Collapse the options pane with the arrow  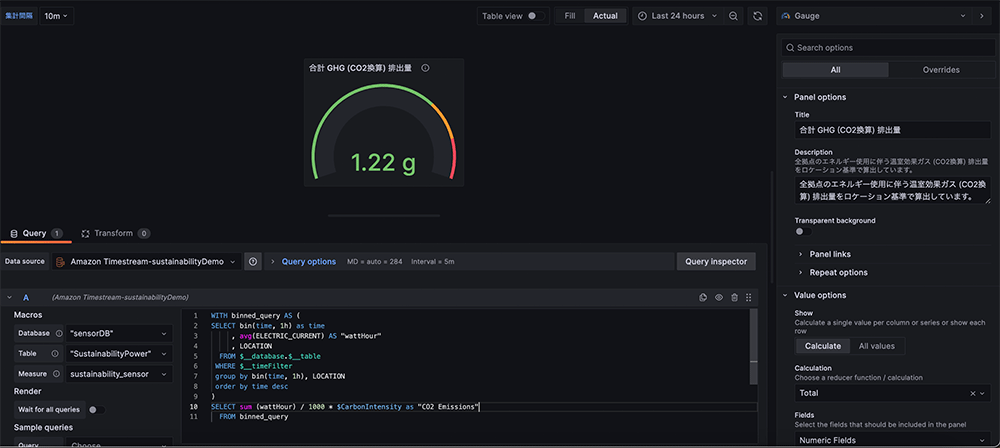click(981, 16)
